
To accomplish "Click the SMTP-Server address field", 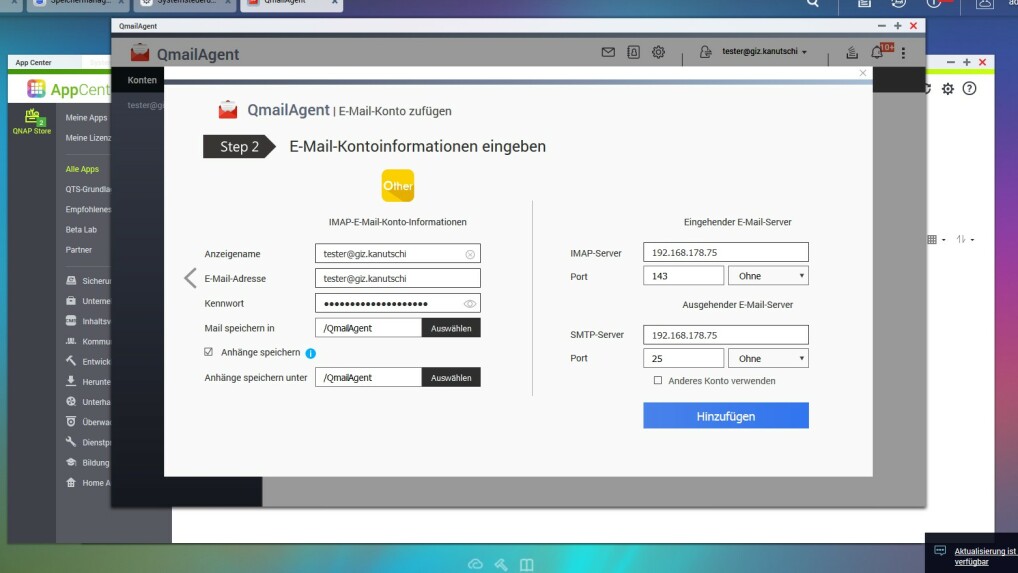I will pos(726,335).
